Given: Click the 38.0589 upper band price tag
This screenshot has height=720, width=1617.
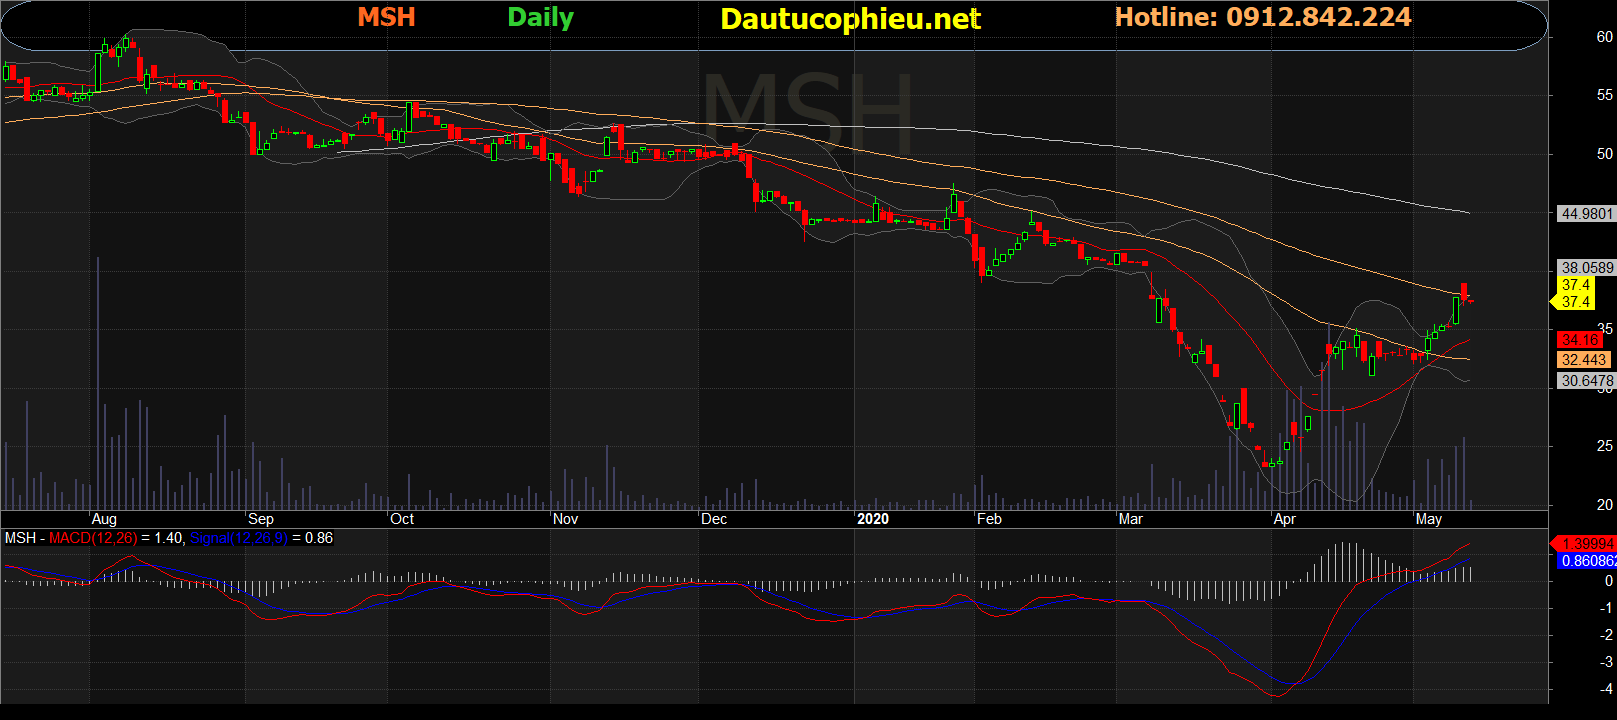Looking at the screenshot, I should click(x=1587, y=268).
